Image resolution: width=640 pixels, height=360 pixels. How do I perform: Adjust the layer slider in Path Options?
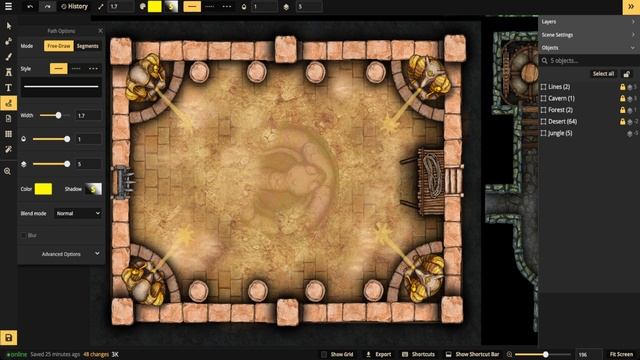click(x=51, y=164)
